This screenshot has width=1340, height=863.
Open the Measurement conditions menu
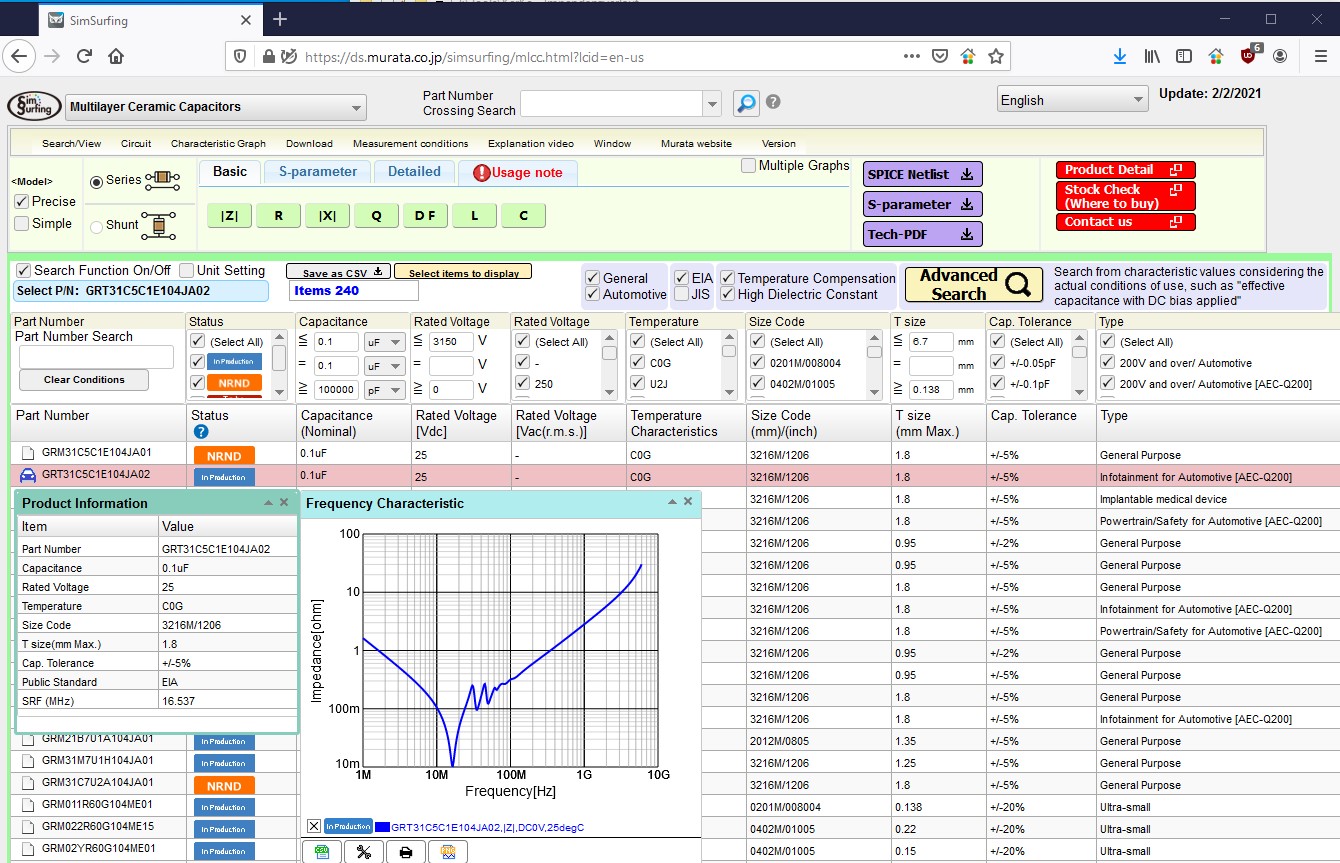pyautogui.click(x=410, y=143)
